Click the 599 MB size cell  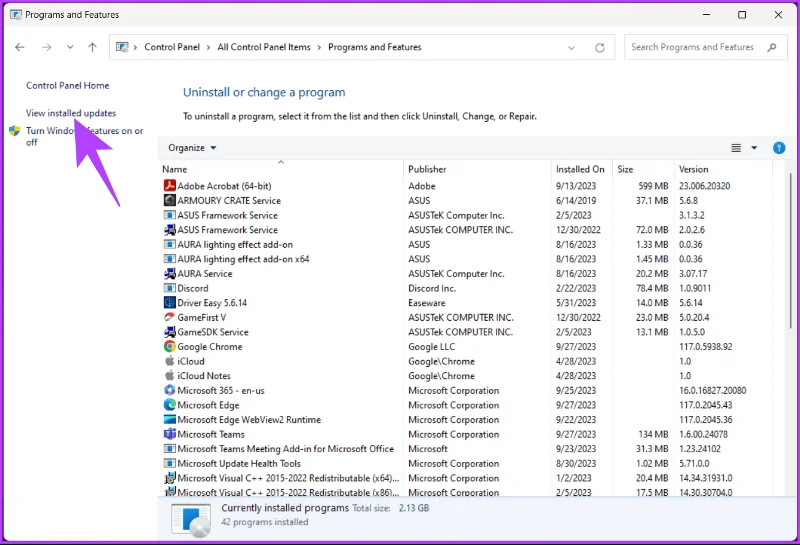[x=653, y=186]
